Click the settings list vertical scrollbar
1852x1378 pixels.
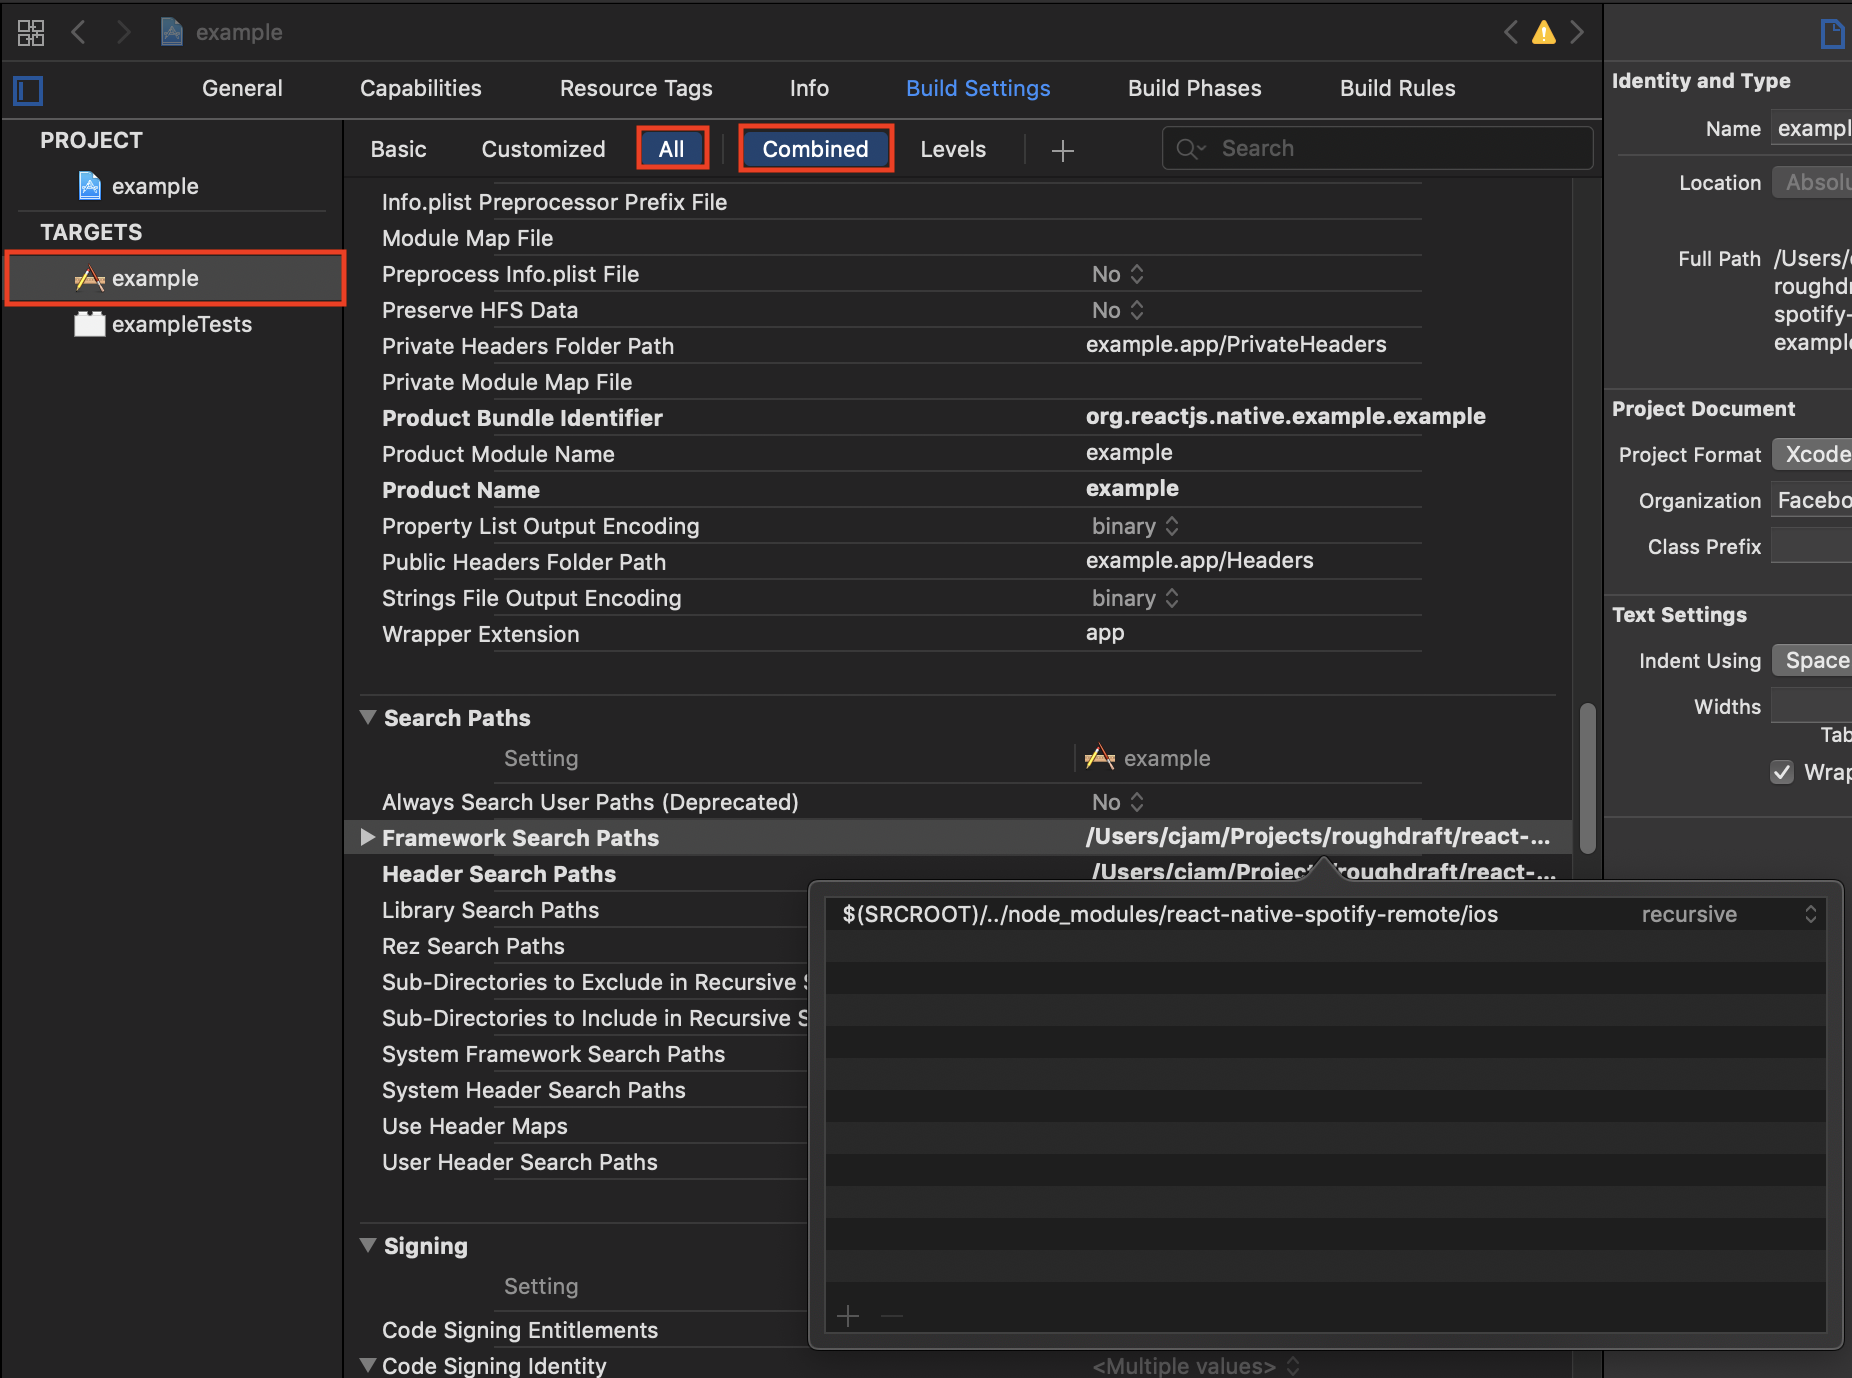(x=1587, y=778)
